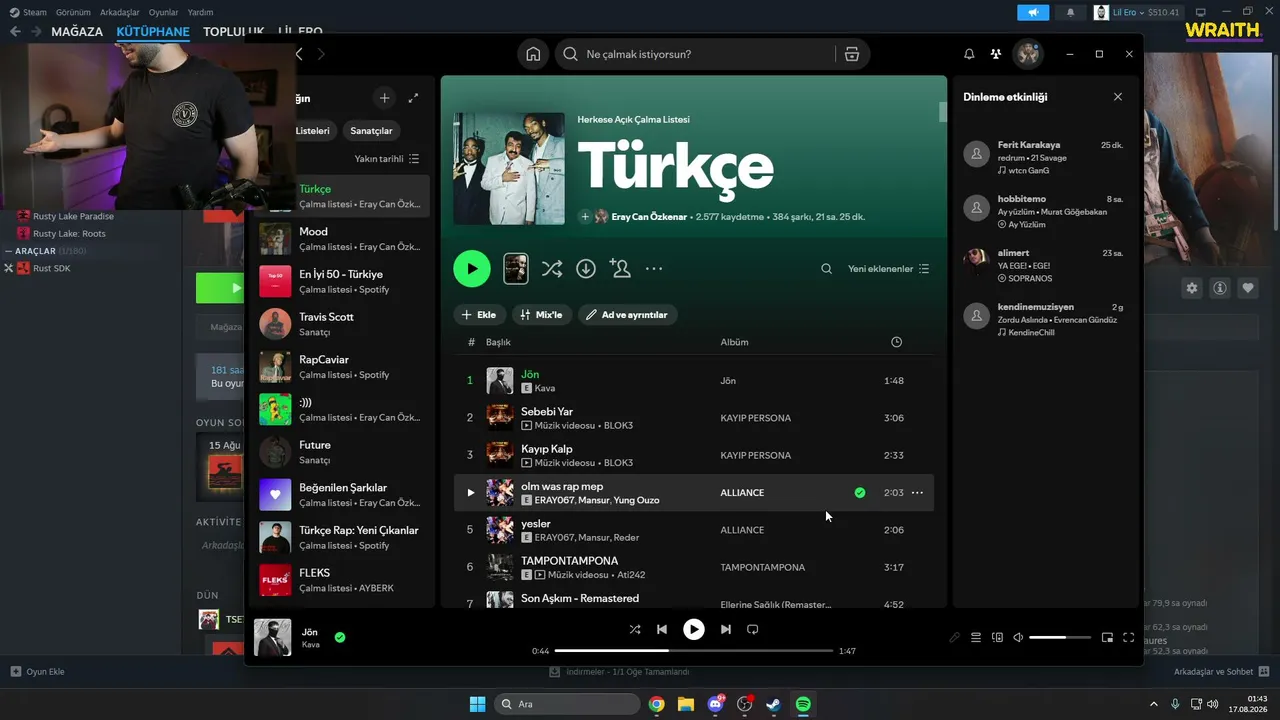Expand the Spotify library panel
The width and height of the screenshot is (1280, 720).
click(414, 98)
